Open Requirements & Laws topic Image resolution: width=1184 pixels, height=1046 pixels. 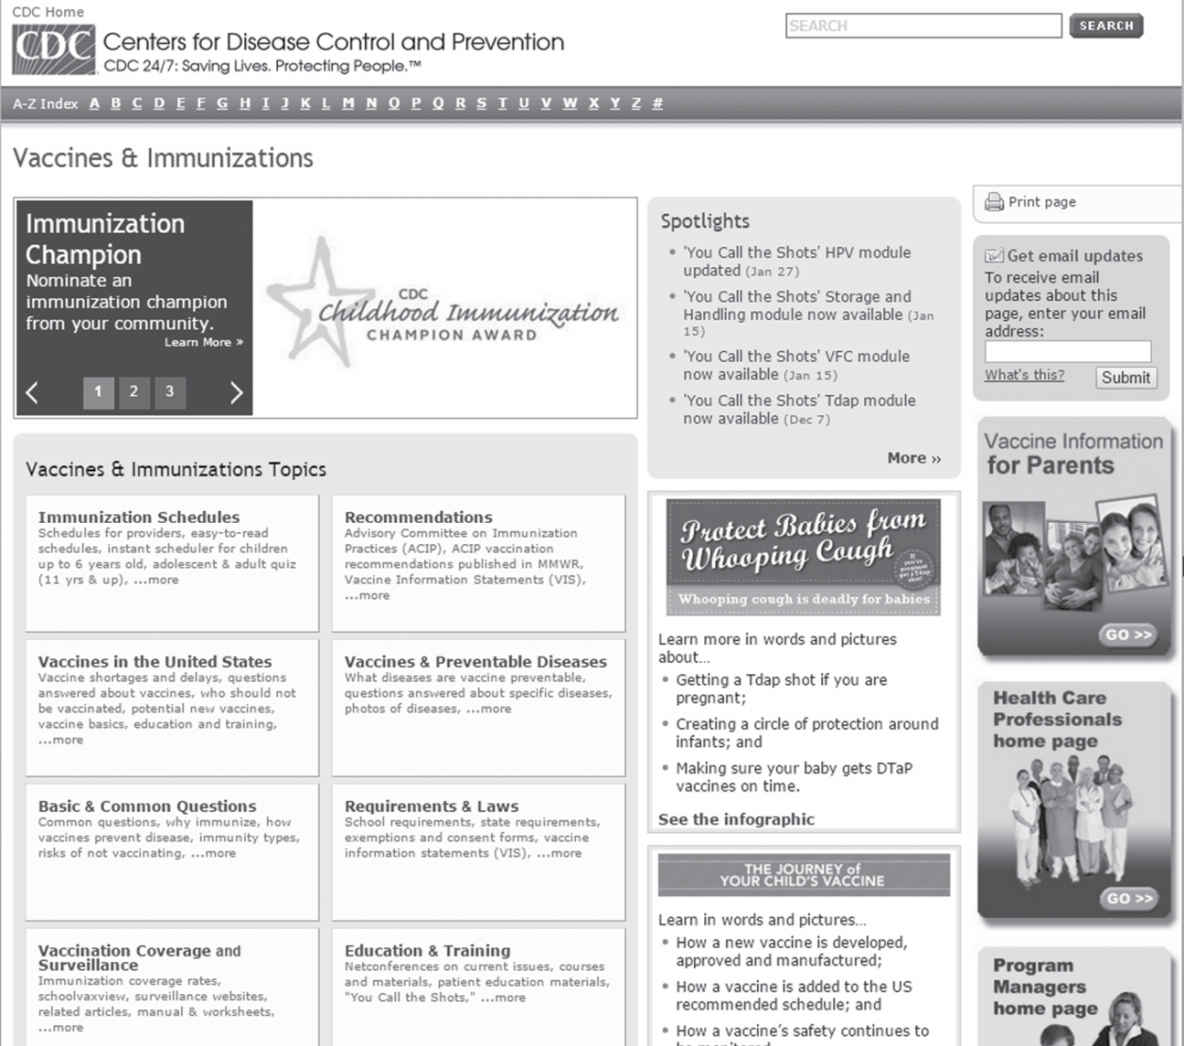pyautogui.click(x=432, y=806)
